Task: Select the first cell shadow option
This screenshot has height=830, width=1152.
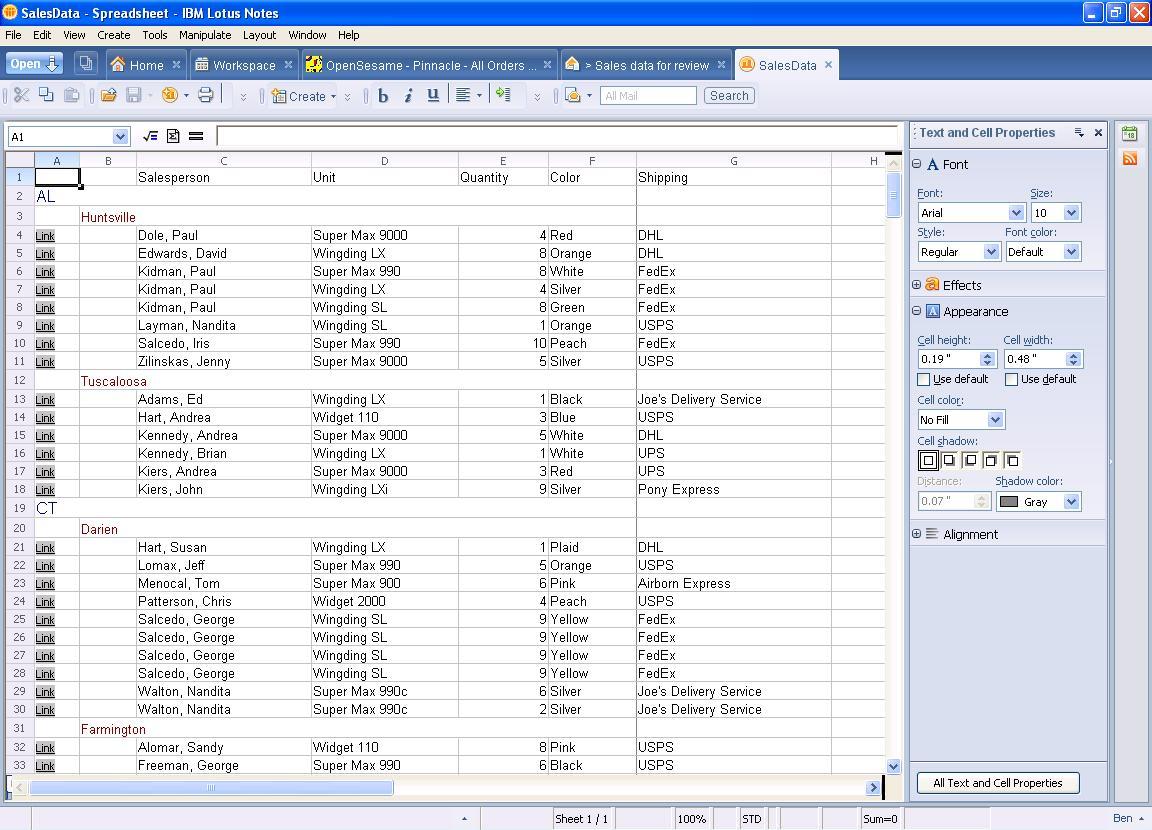Action: click(928, 461)
